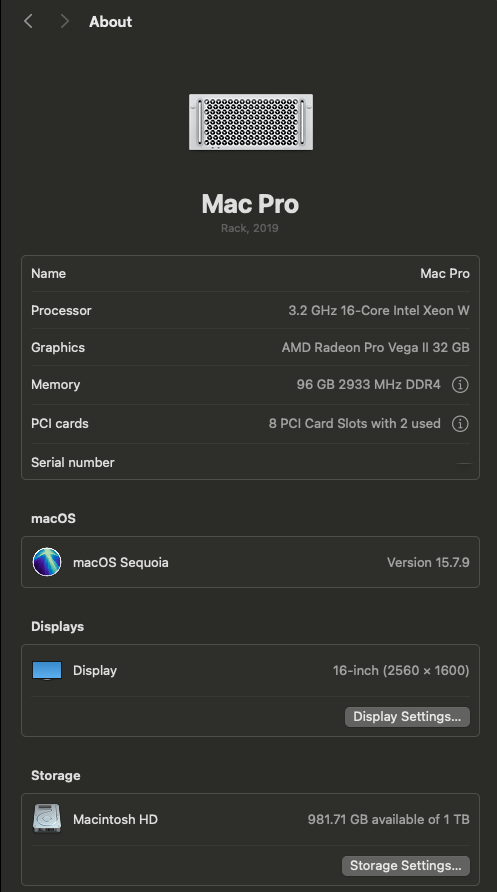This screenshot has height=892, width=497.
Task: Click the PCI cards row label
Action: click(60, 424)
